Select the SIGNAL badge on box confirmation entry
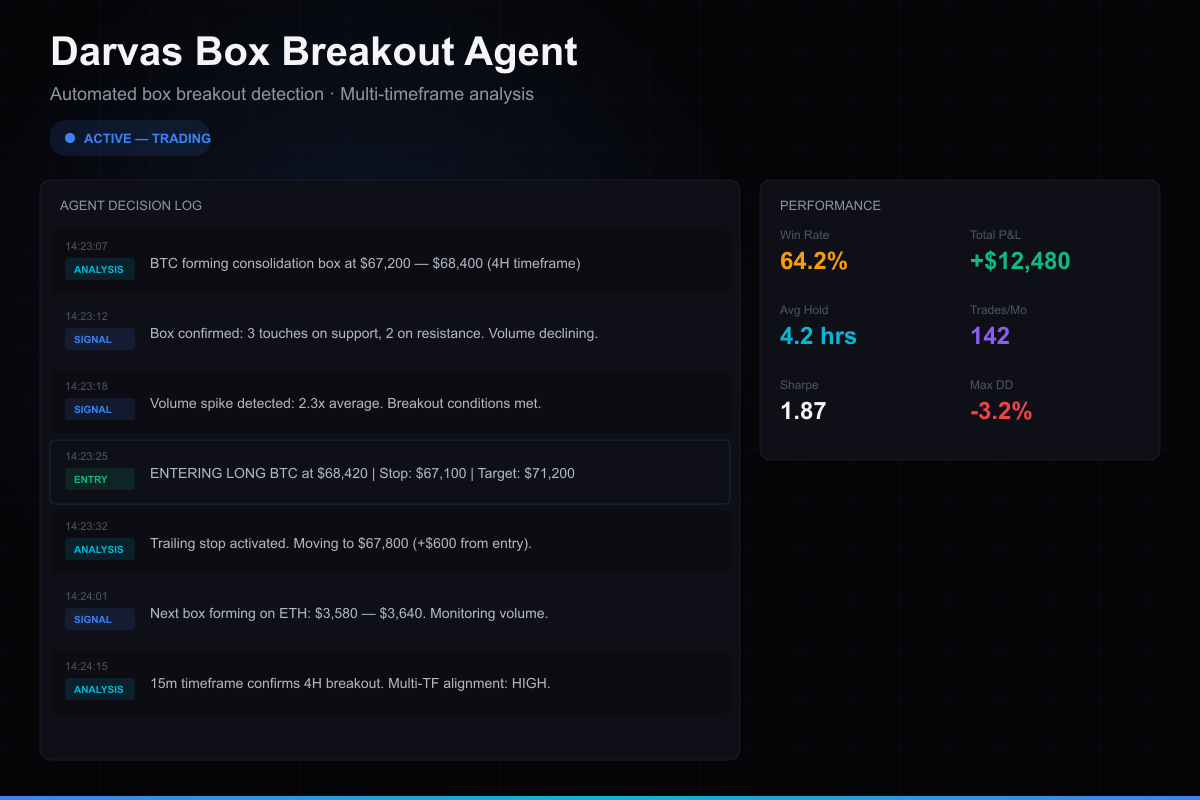Screen dimensions: 1200x800 (x=99, y=339)
